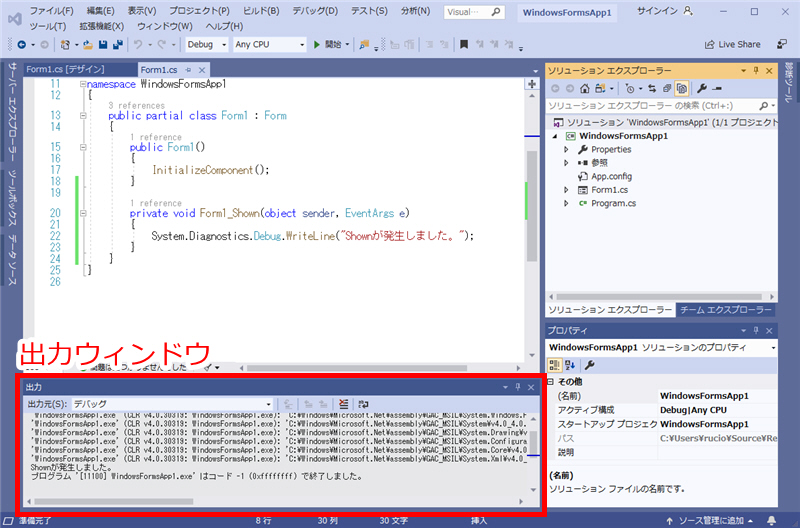
Task: Open the 編集(E) menu
Action: point(100,11)
